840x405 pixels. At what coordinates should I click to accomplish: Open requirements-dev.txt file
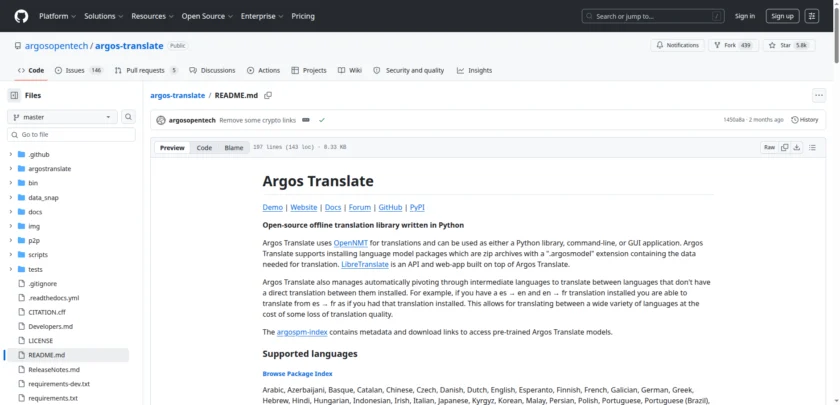[x=59, y=384]
